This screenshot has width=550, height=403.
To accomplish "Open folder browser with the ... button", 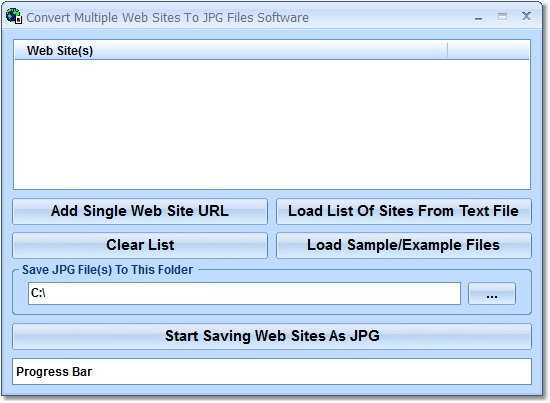I will tap(492, 294).
